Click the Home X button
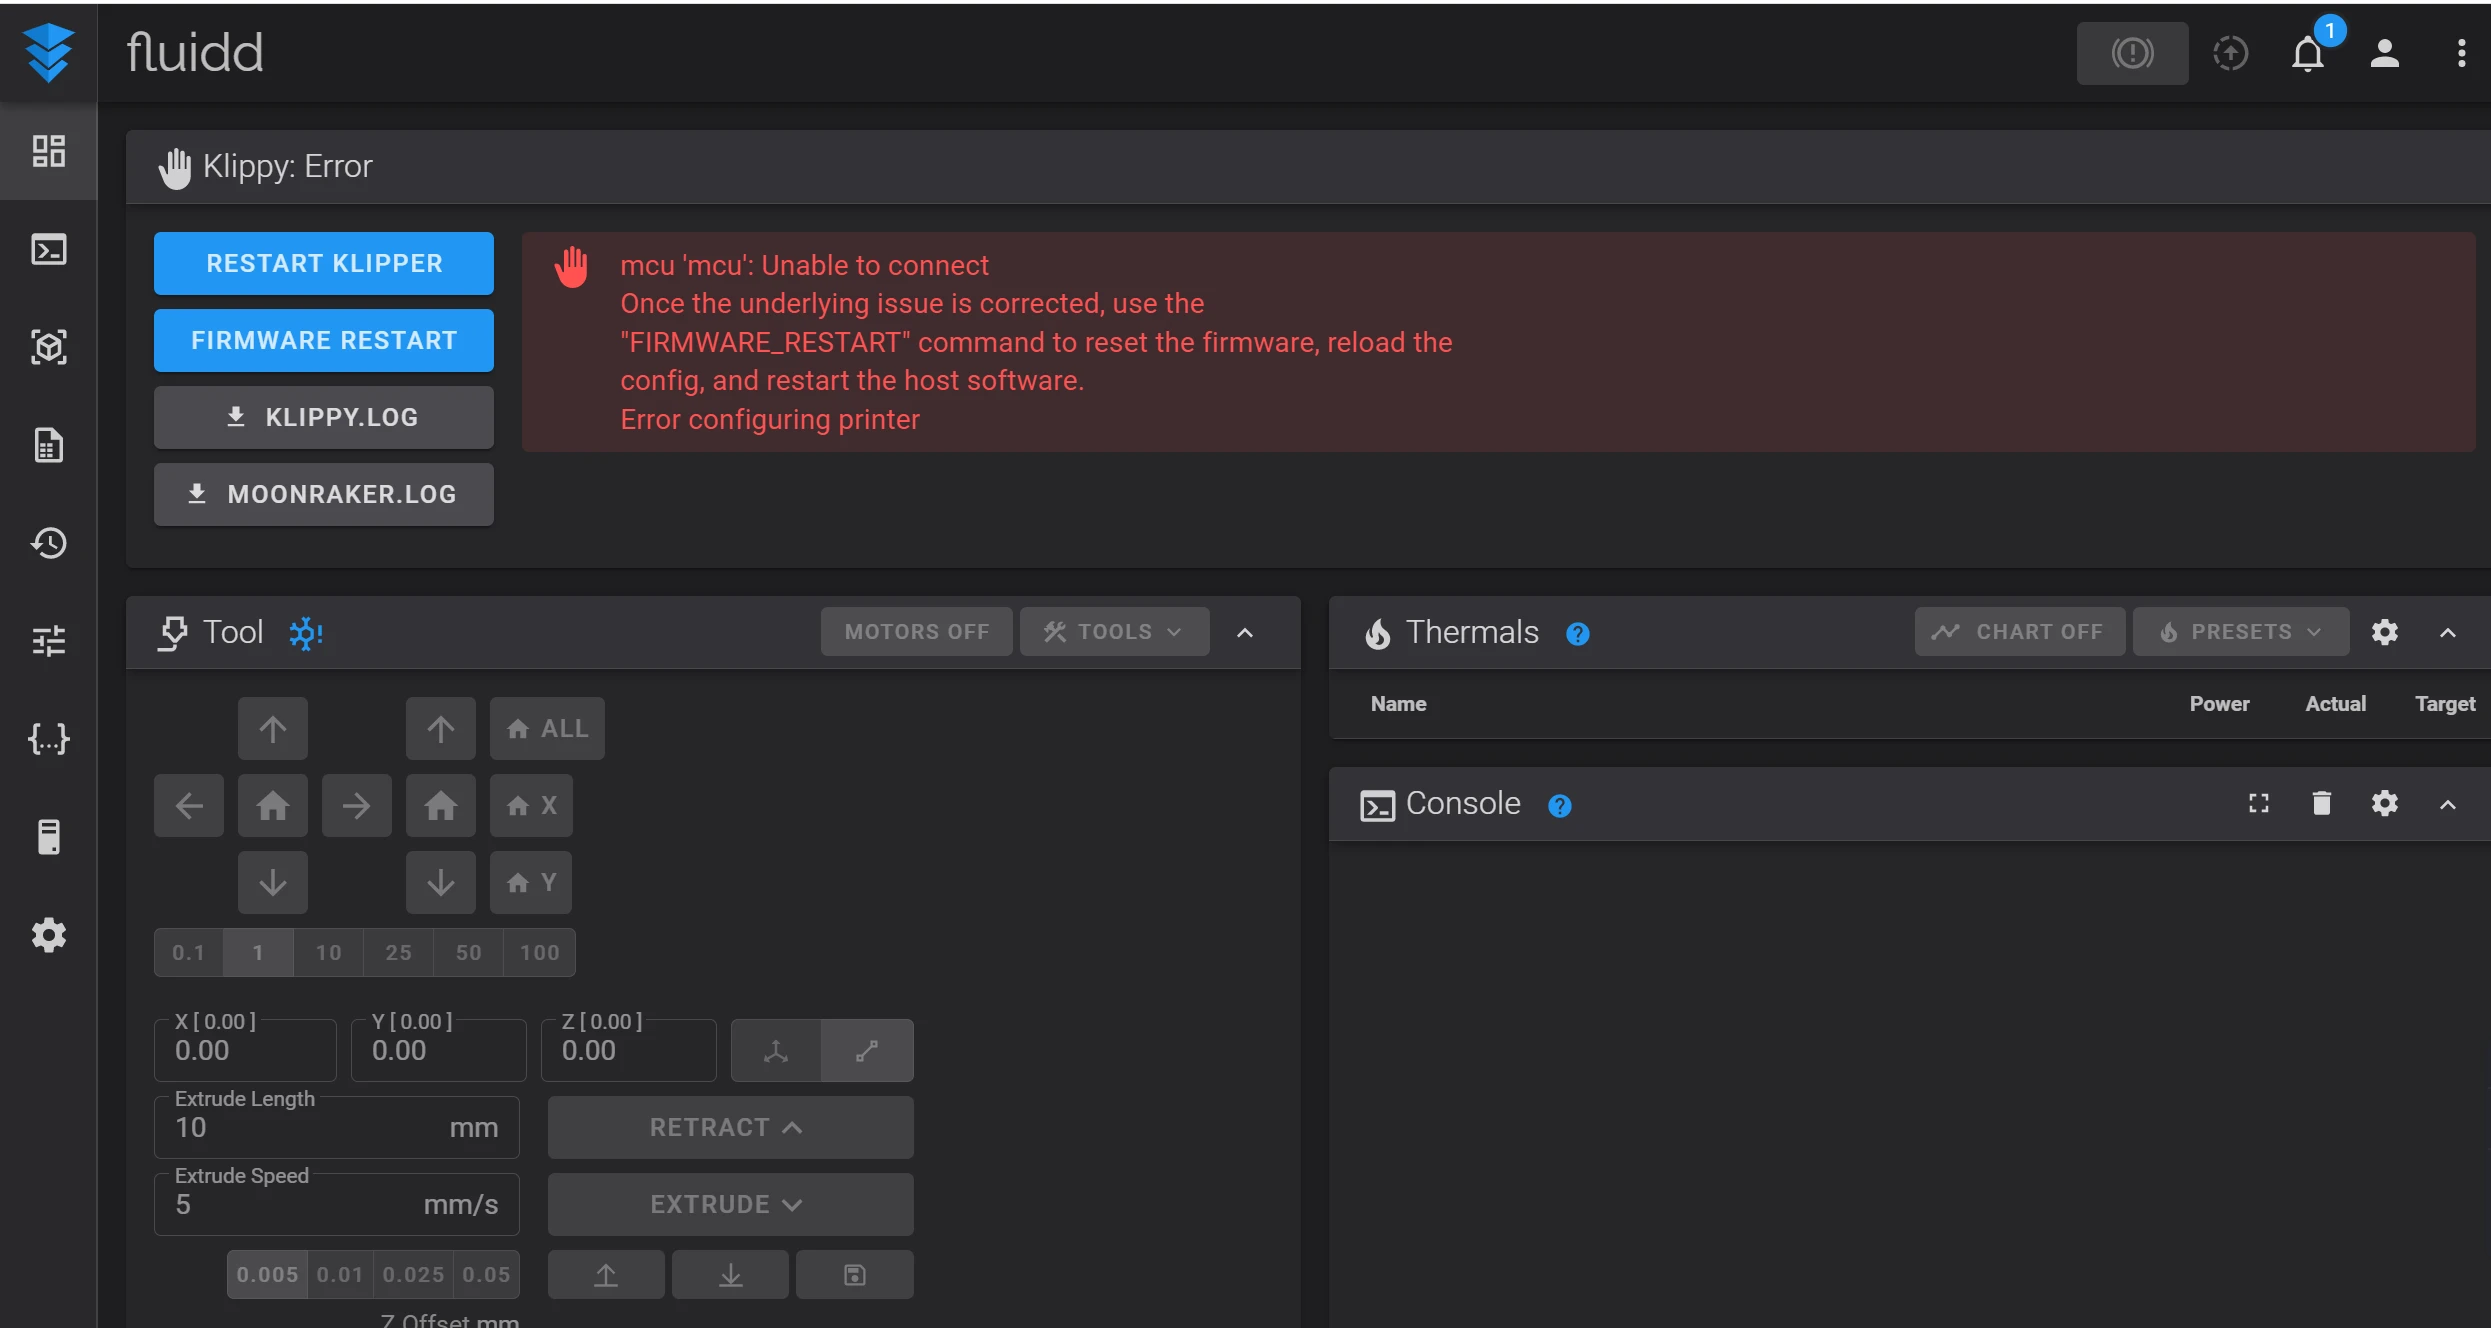 tap(531, 805)
